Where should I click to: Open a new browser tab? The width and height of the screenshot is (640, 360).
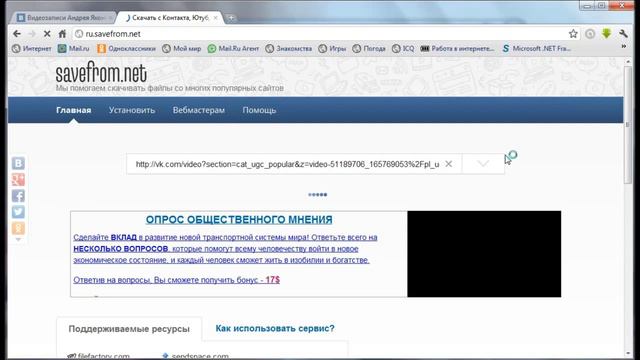pos(231,18)
